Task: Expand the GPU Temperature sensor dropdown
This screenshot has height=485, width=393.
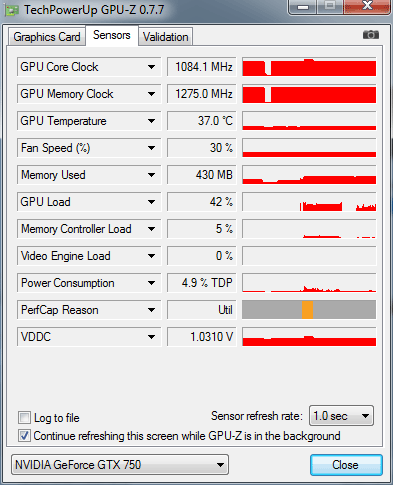Action: 151,121
